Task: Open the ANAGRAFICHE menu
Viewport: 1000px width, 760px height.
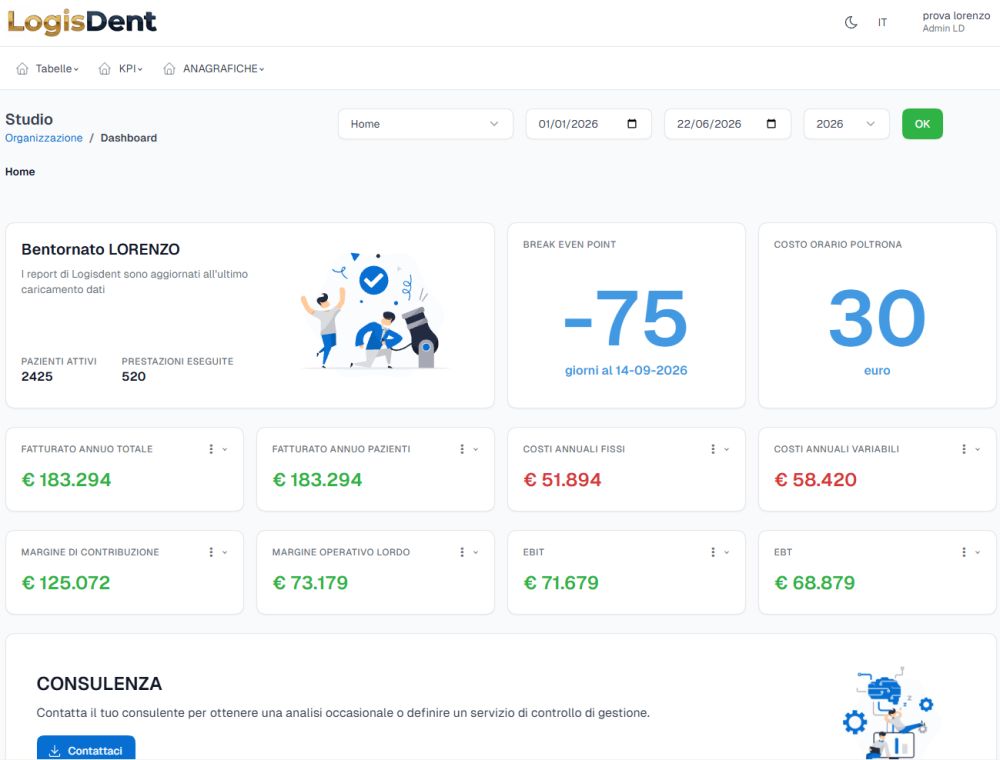Action: 223,68
